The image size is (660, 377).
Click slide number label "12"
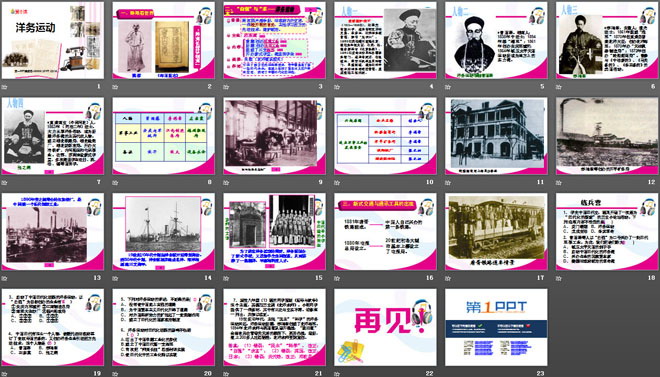[652, 182]
